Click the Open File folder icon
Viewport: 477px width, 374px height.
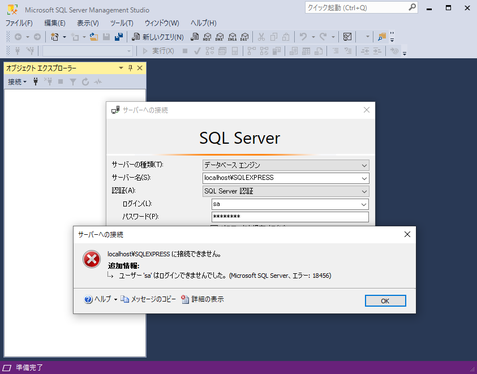point(94,37)
